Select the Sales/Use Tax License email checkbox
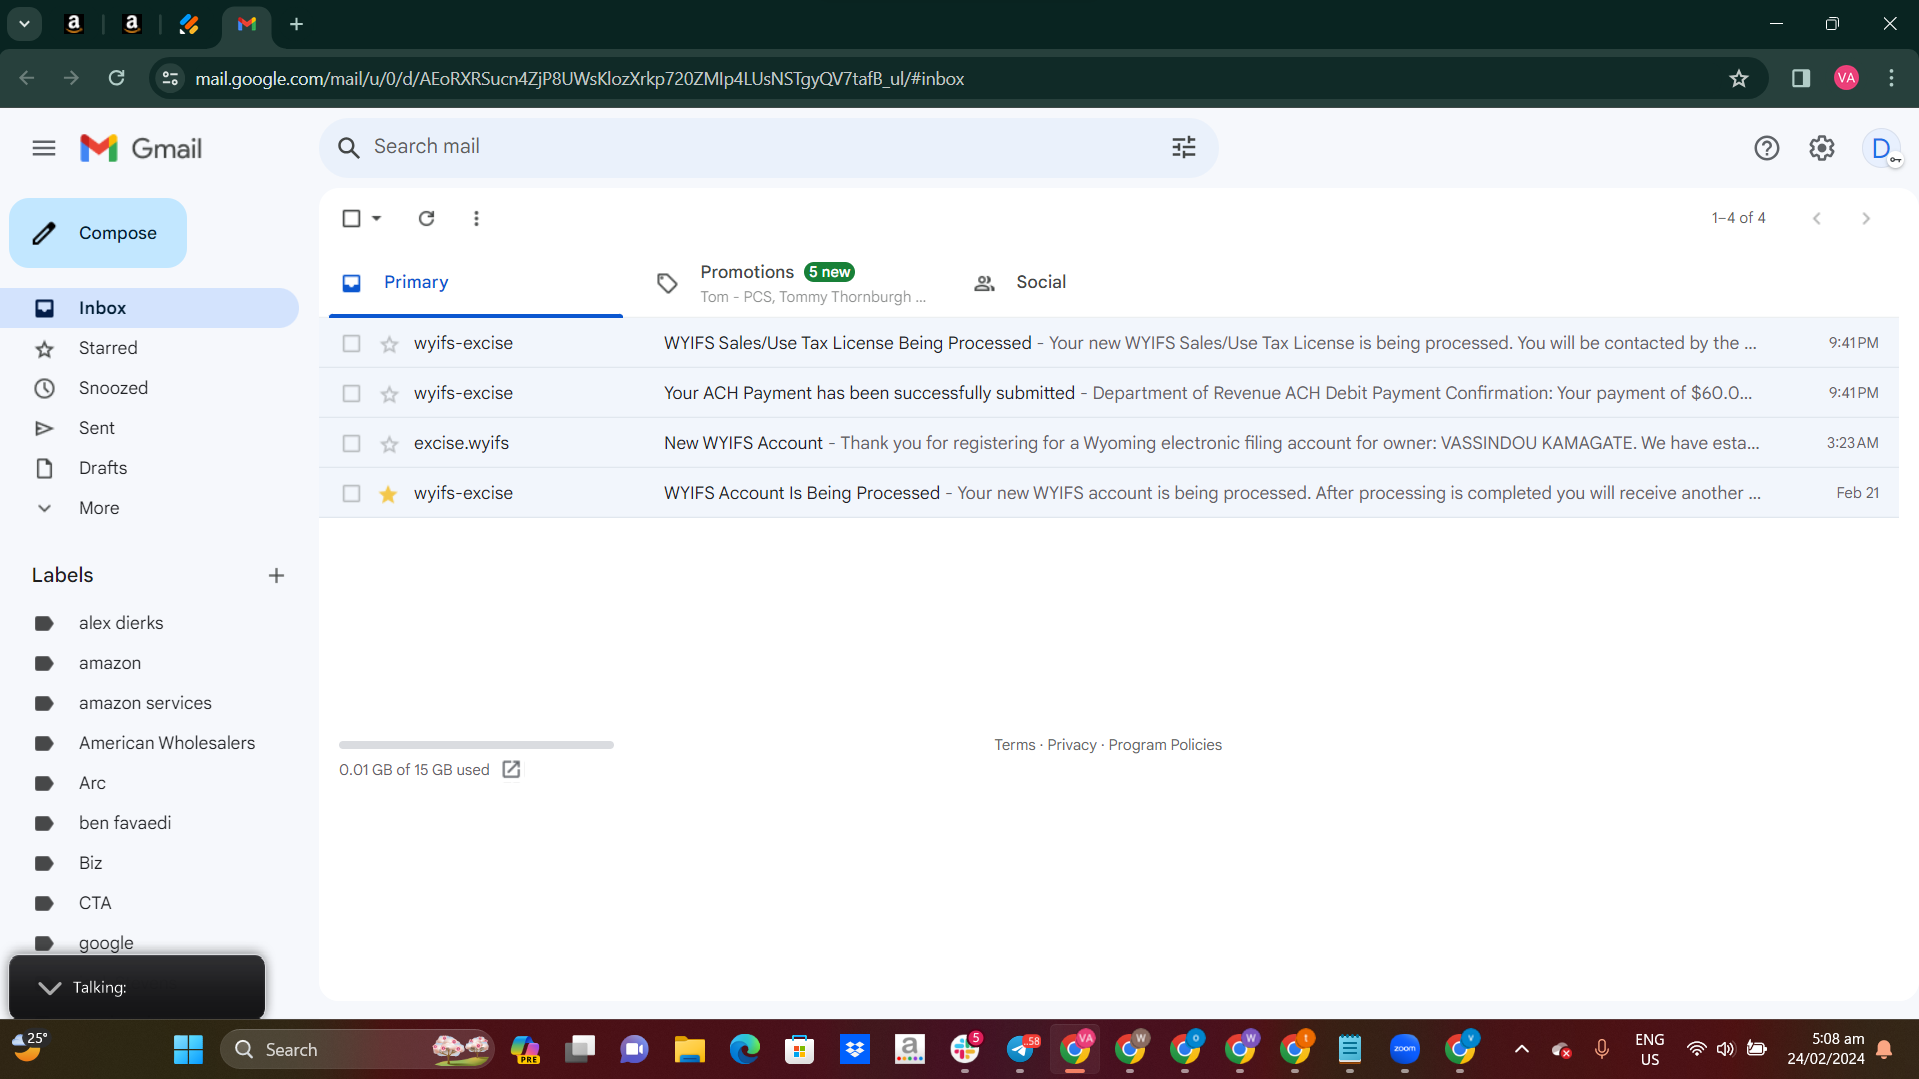 [351, 344]
